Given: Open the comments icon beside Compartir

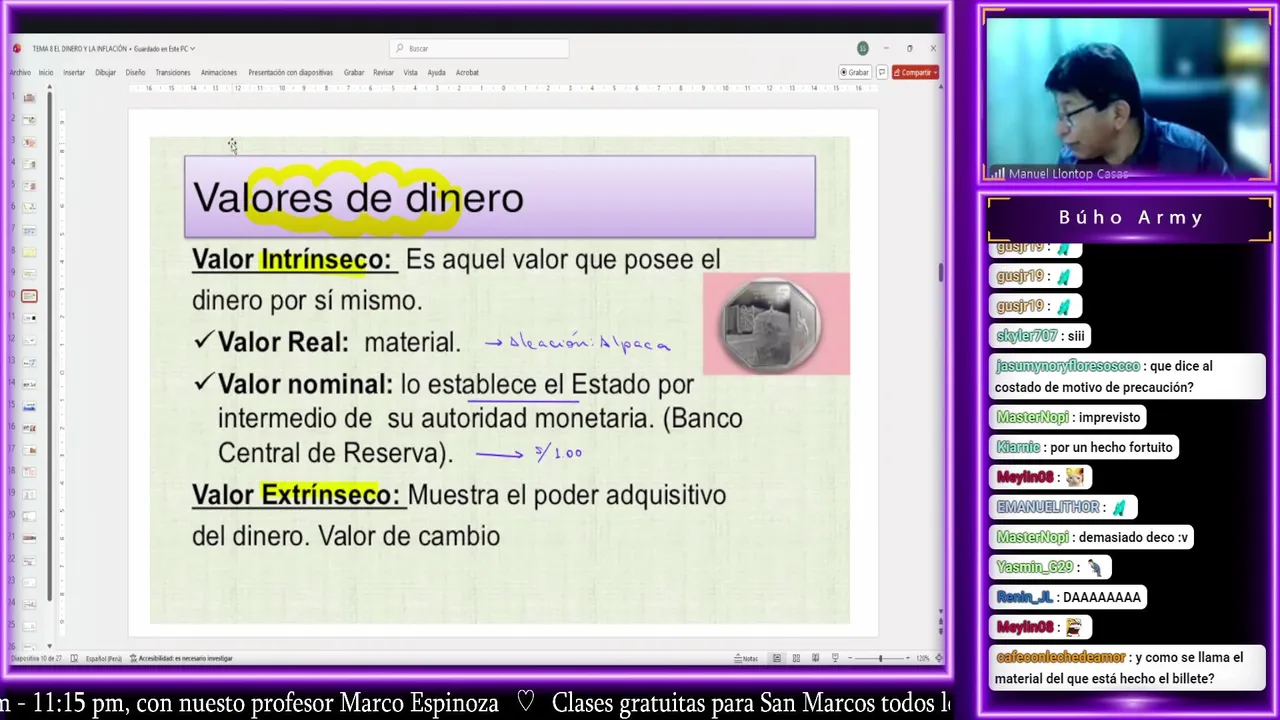Looking at the screenshot, I should (881, 72).
